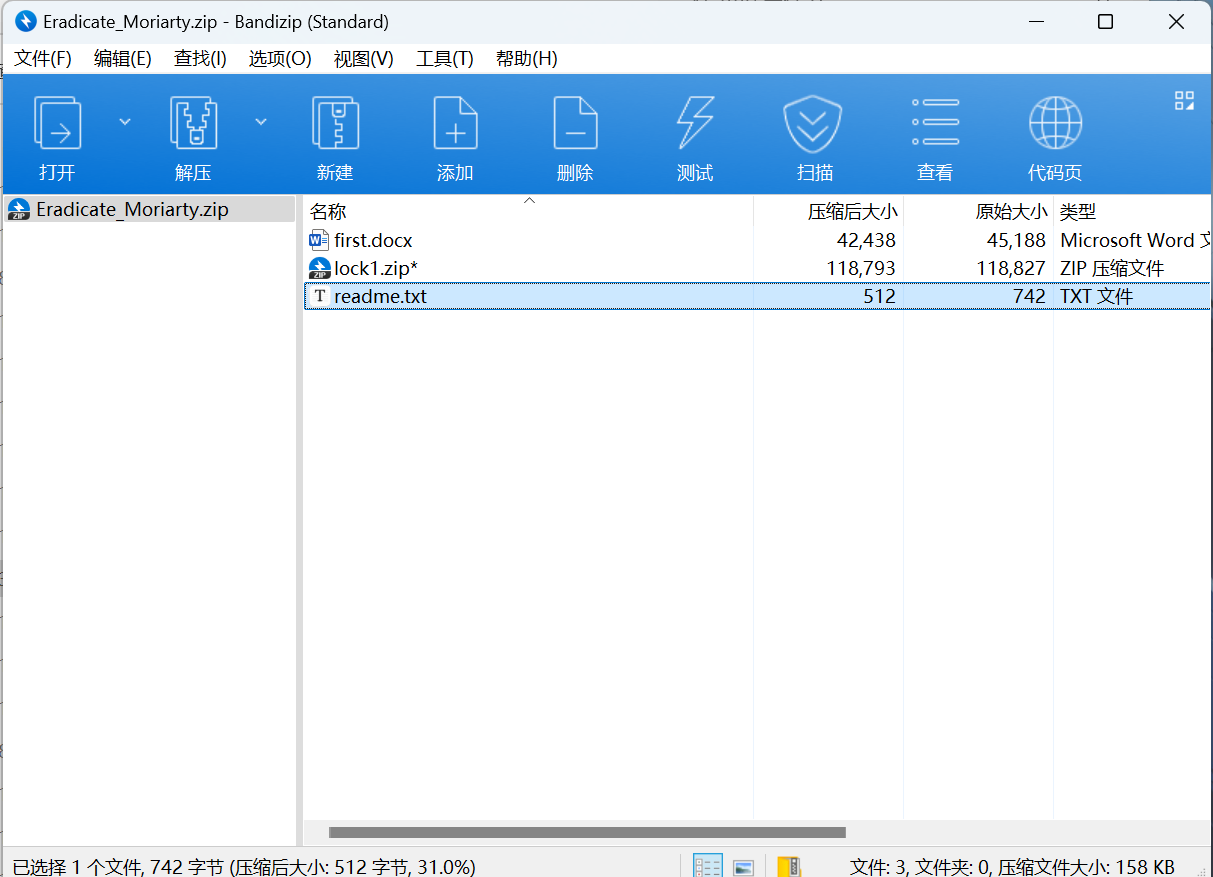Click compressed size 42,438 of first.docx
Image resolution: width=1213 pixels, height=877 pixels.
click(x=866, y=240)
